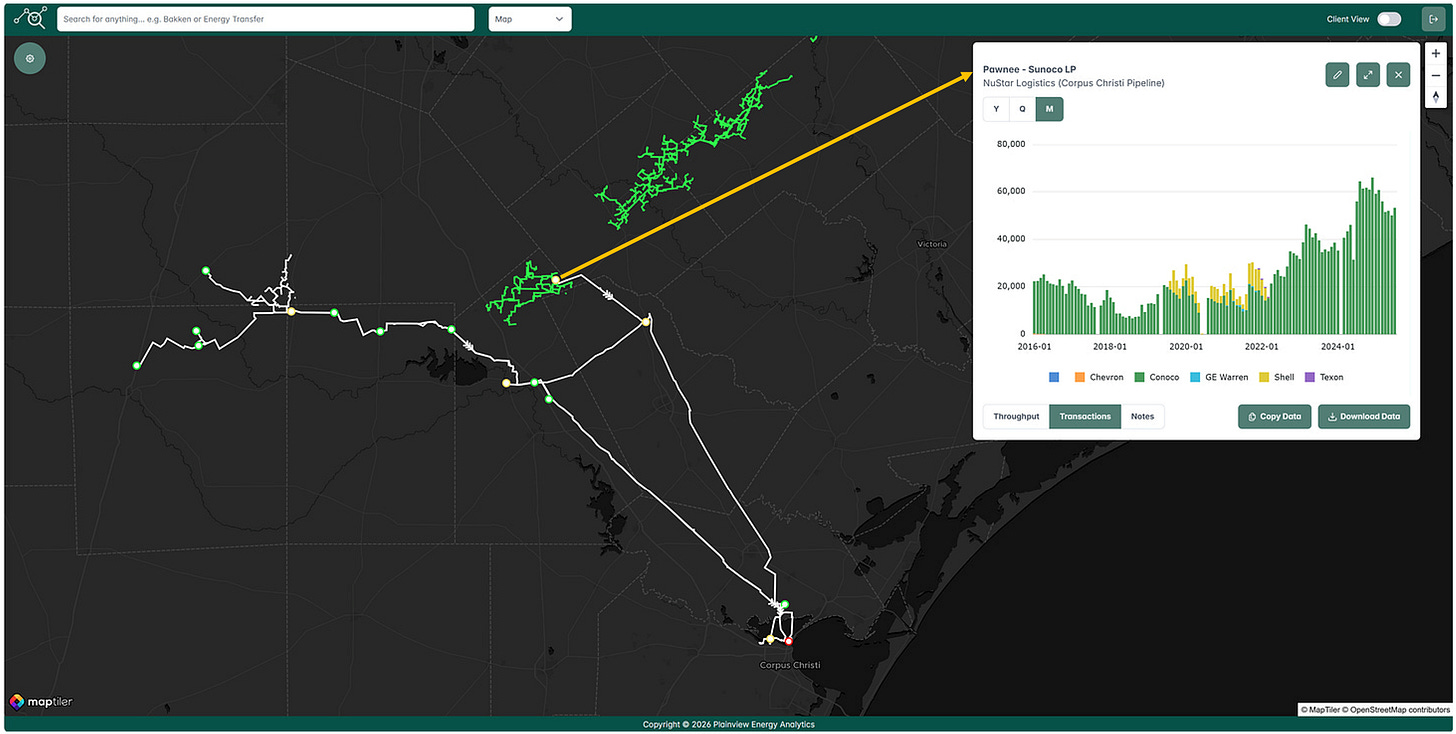Toggle GE Warren series in legend
The image size is (1456, 734).
[x=1219, y=377]
